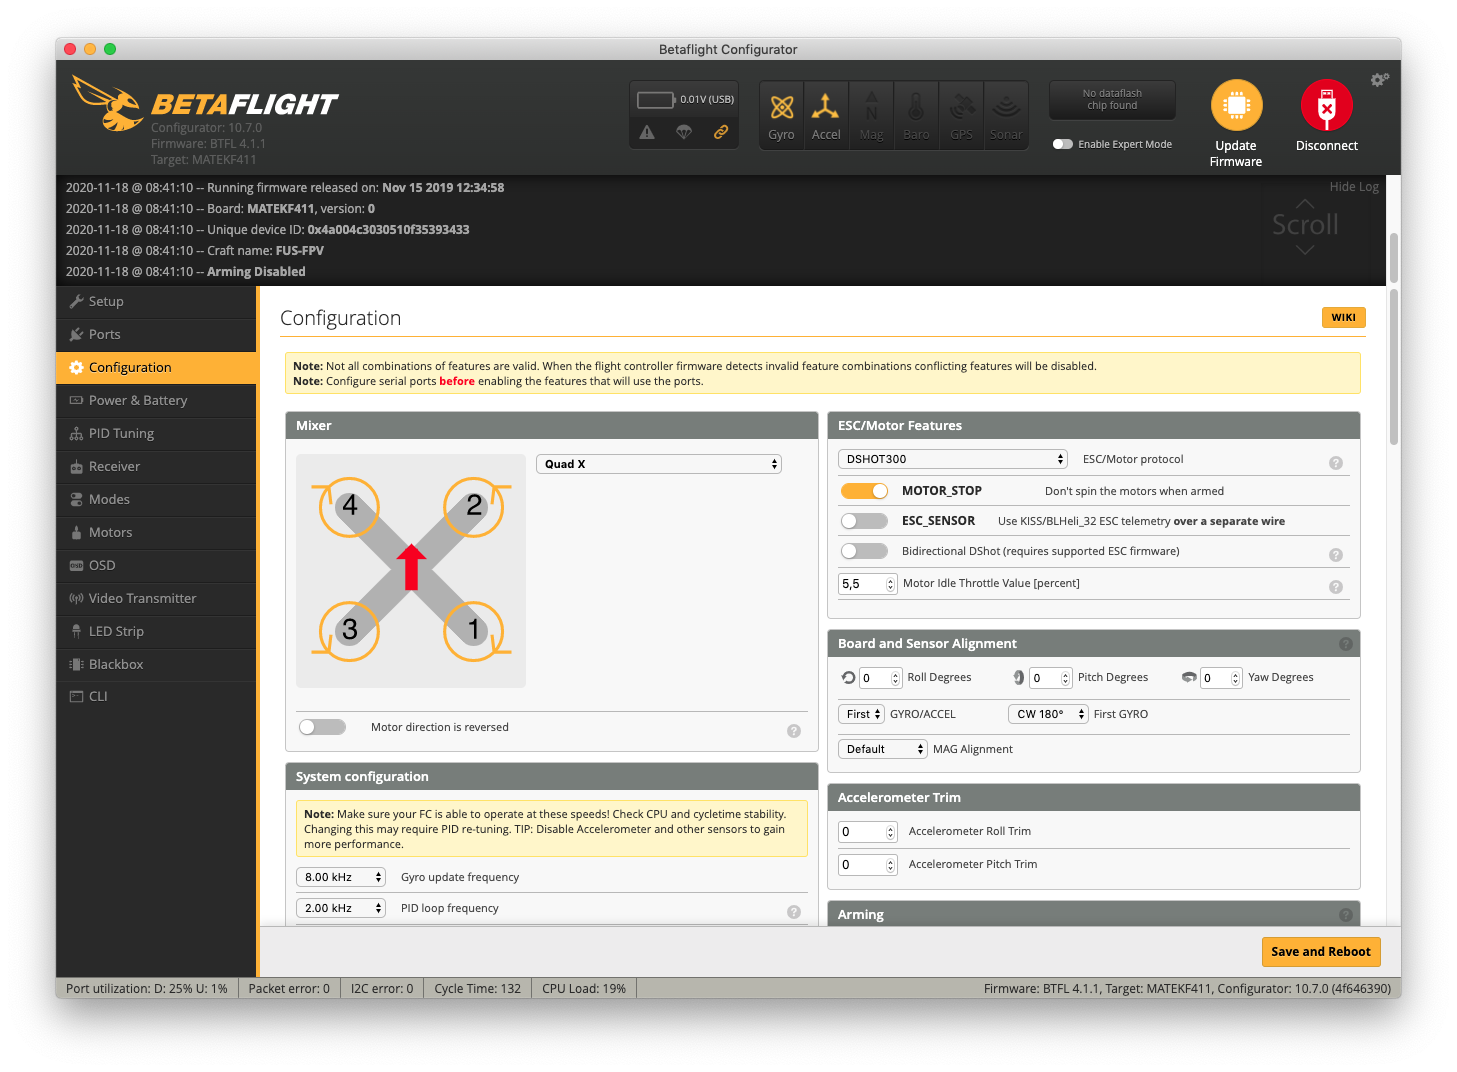Open the CW 180° First GYRO dropdown
This screenshot has height=1072, width=1457.
1048,714
